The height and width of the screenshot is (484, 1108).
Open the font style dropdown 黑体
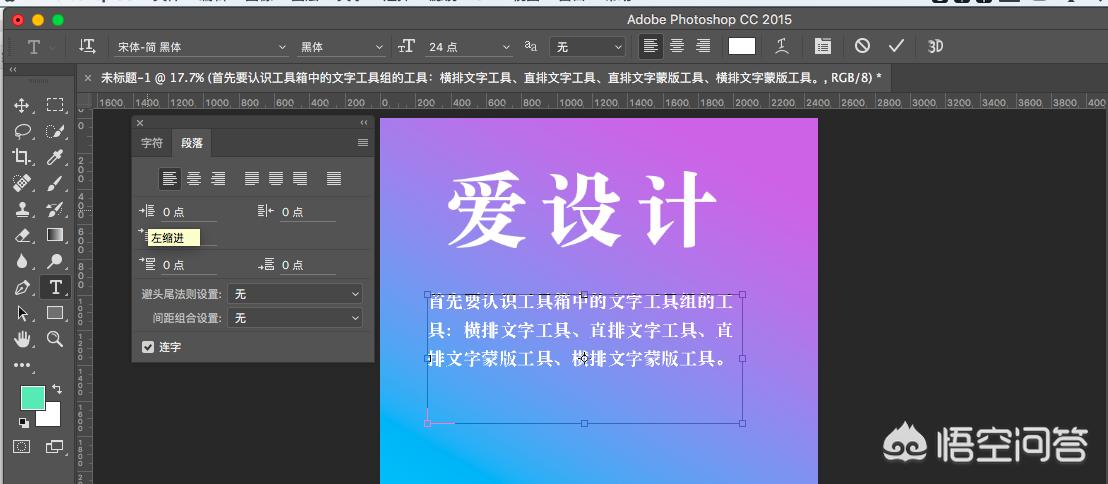342,47
